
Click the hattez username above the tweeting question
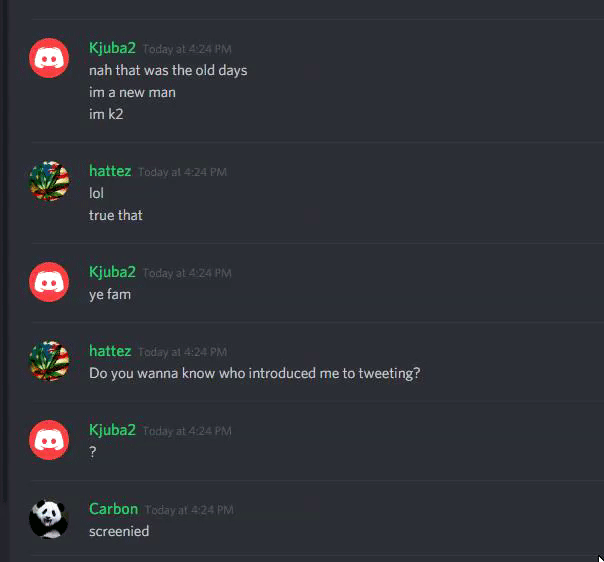click(x=110, y=351)
